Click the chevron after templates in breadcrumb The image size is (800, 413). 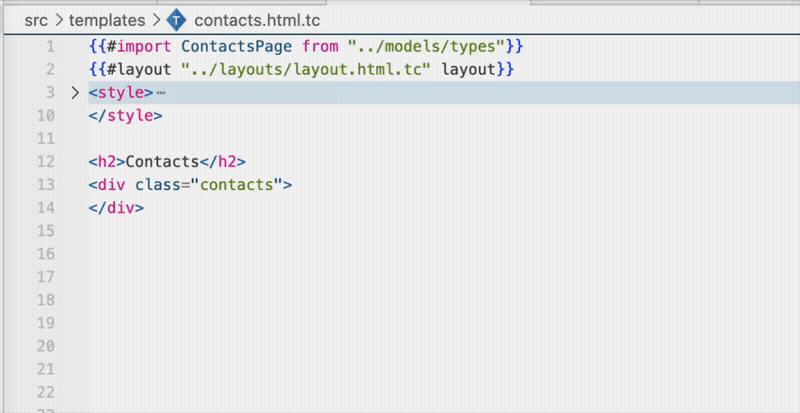coord(156,20)
